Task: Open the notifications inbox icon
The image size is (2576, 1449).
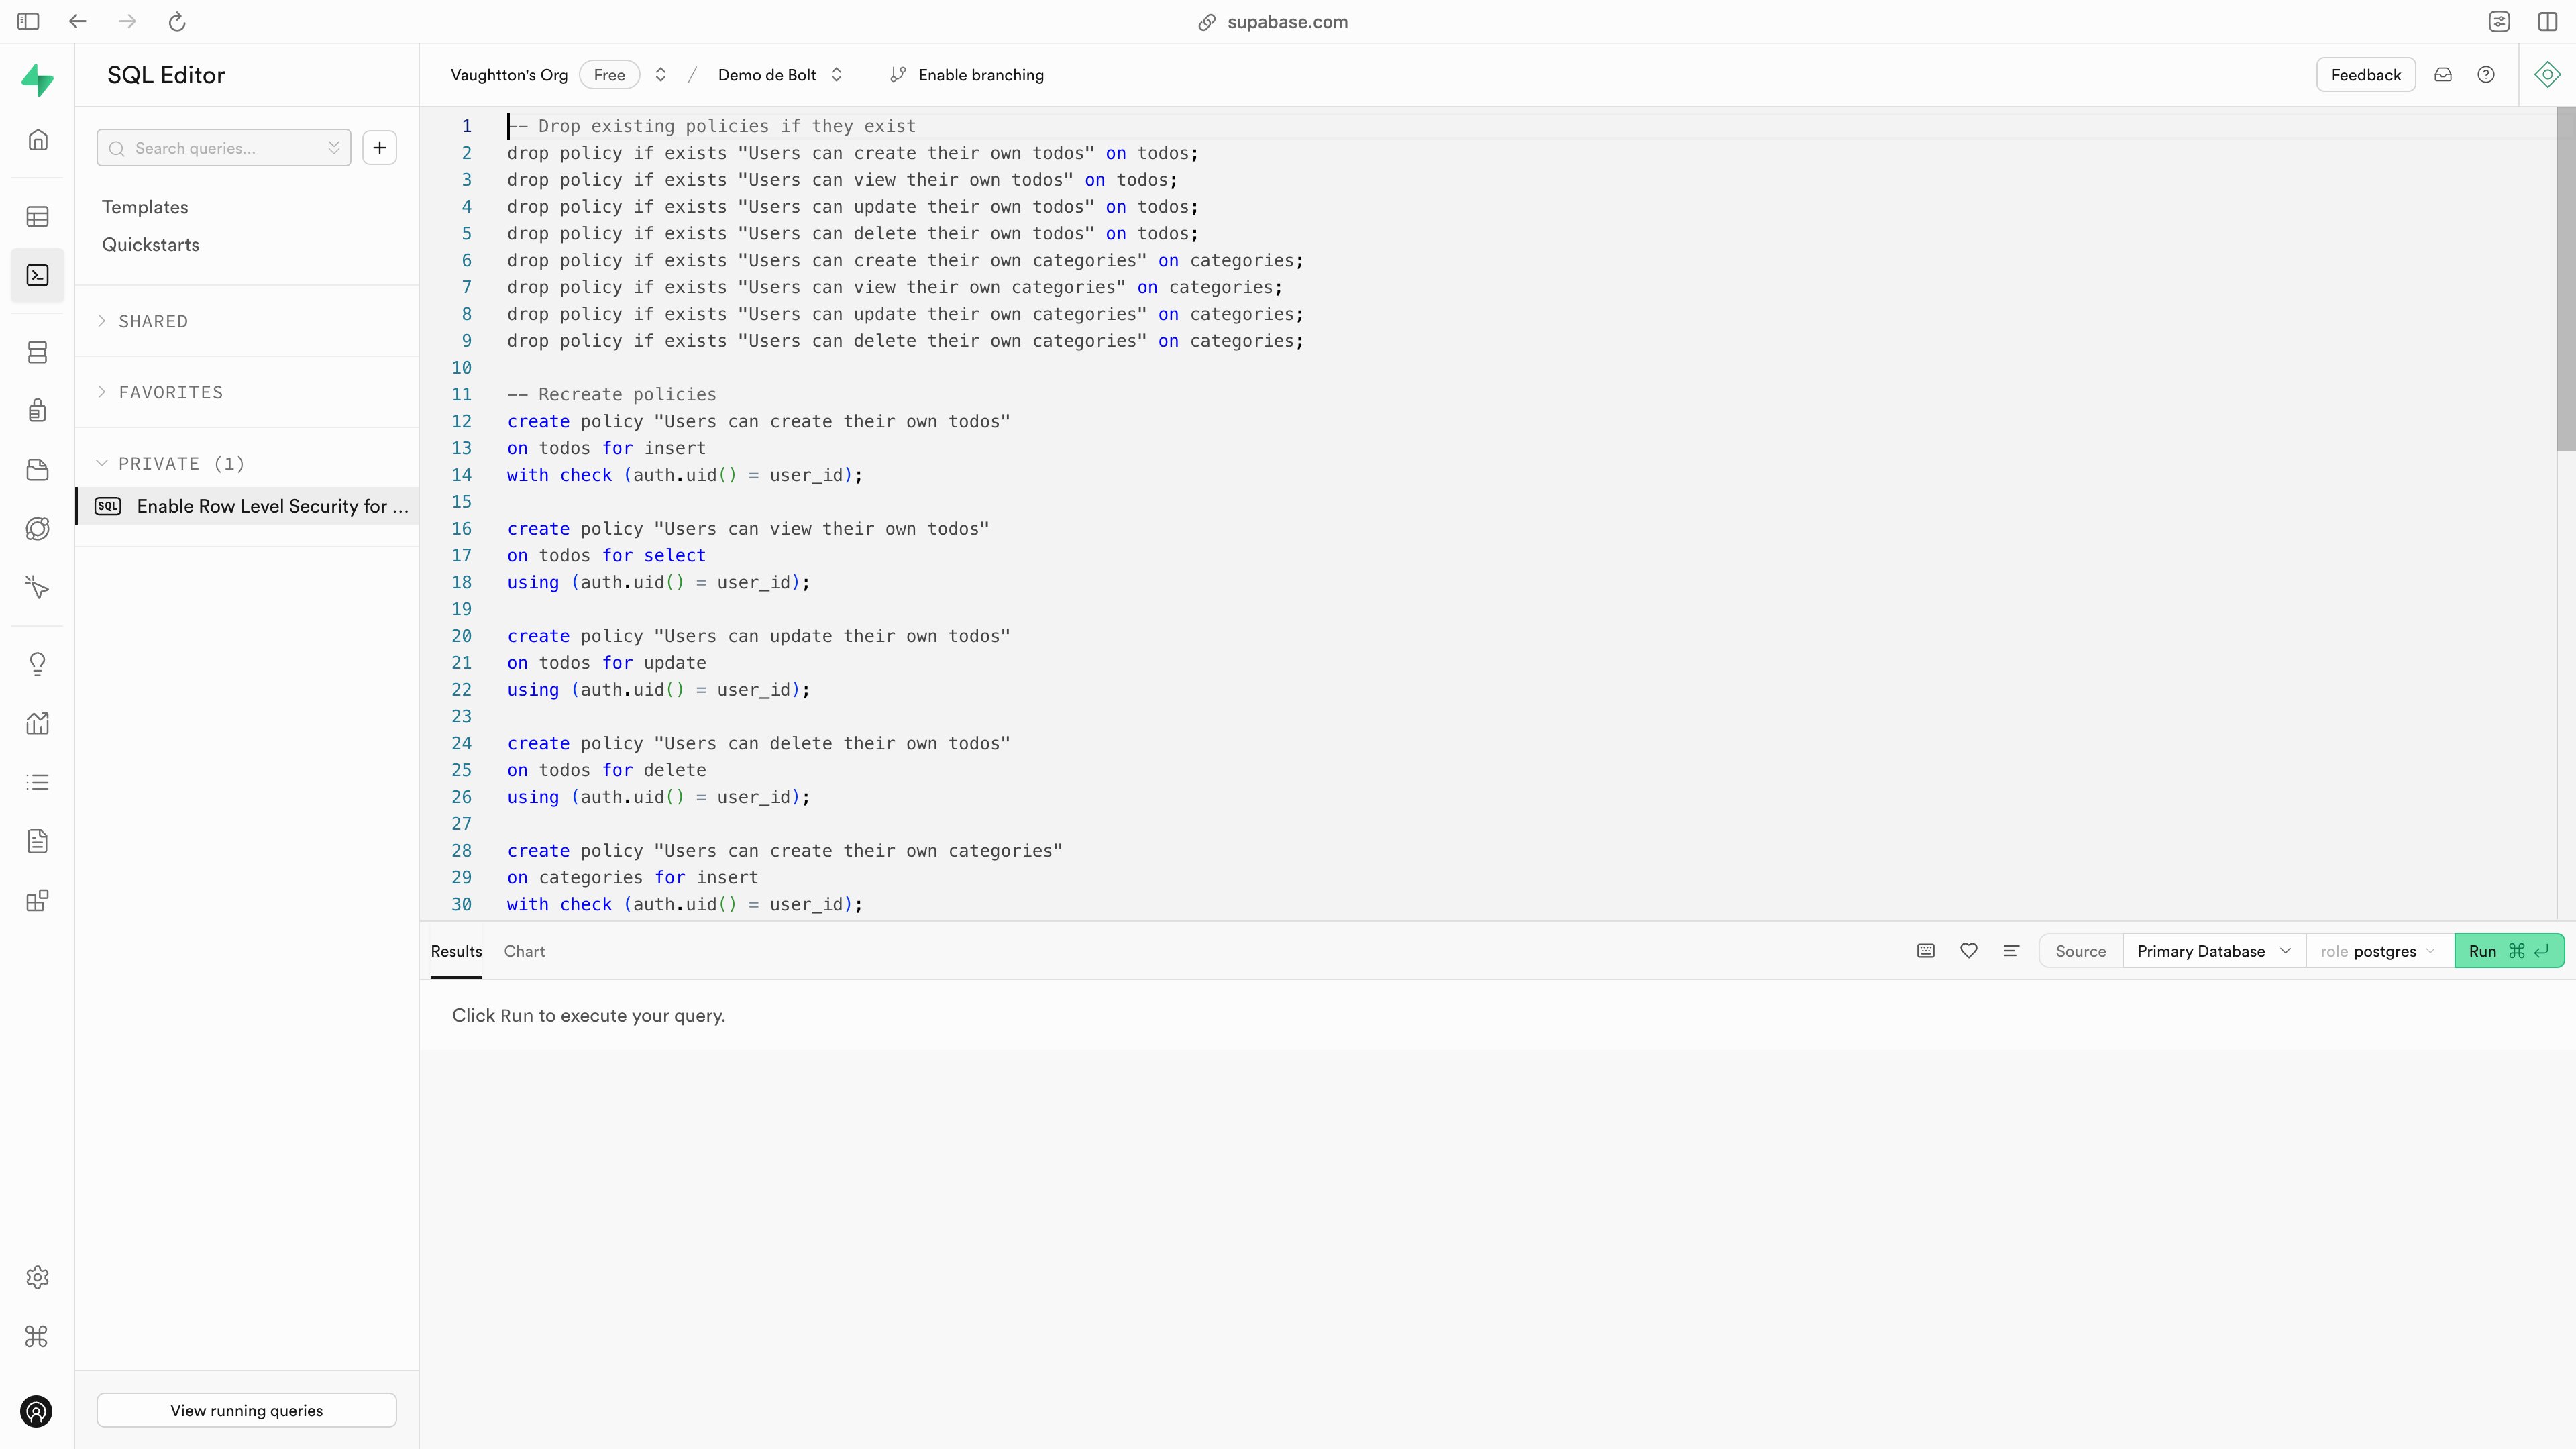Action: point(2443,75)
